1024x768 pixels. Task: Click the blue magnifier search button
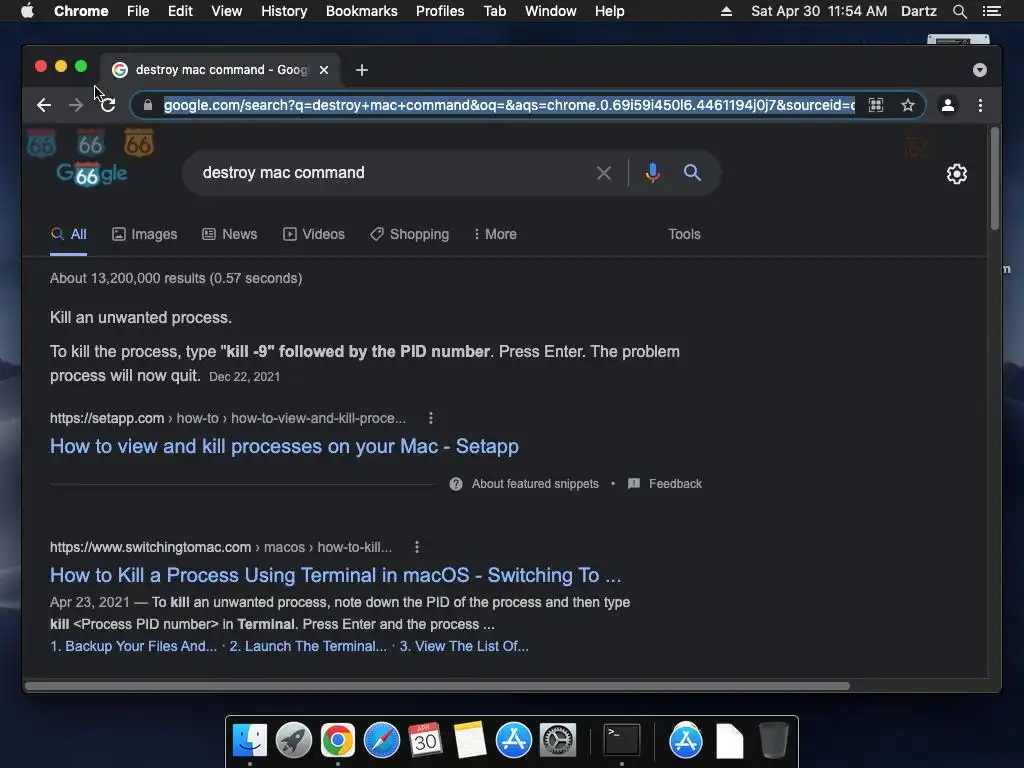coord(692,173)
